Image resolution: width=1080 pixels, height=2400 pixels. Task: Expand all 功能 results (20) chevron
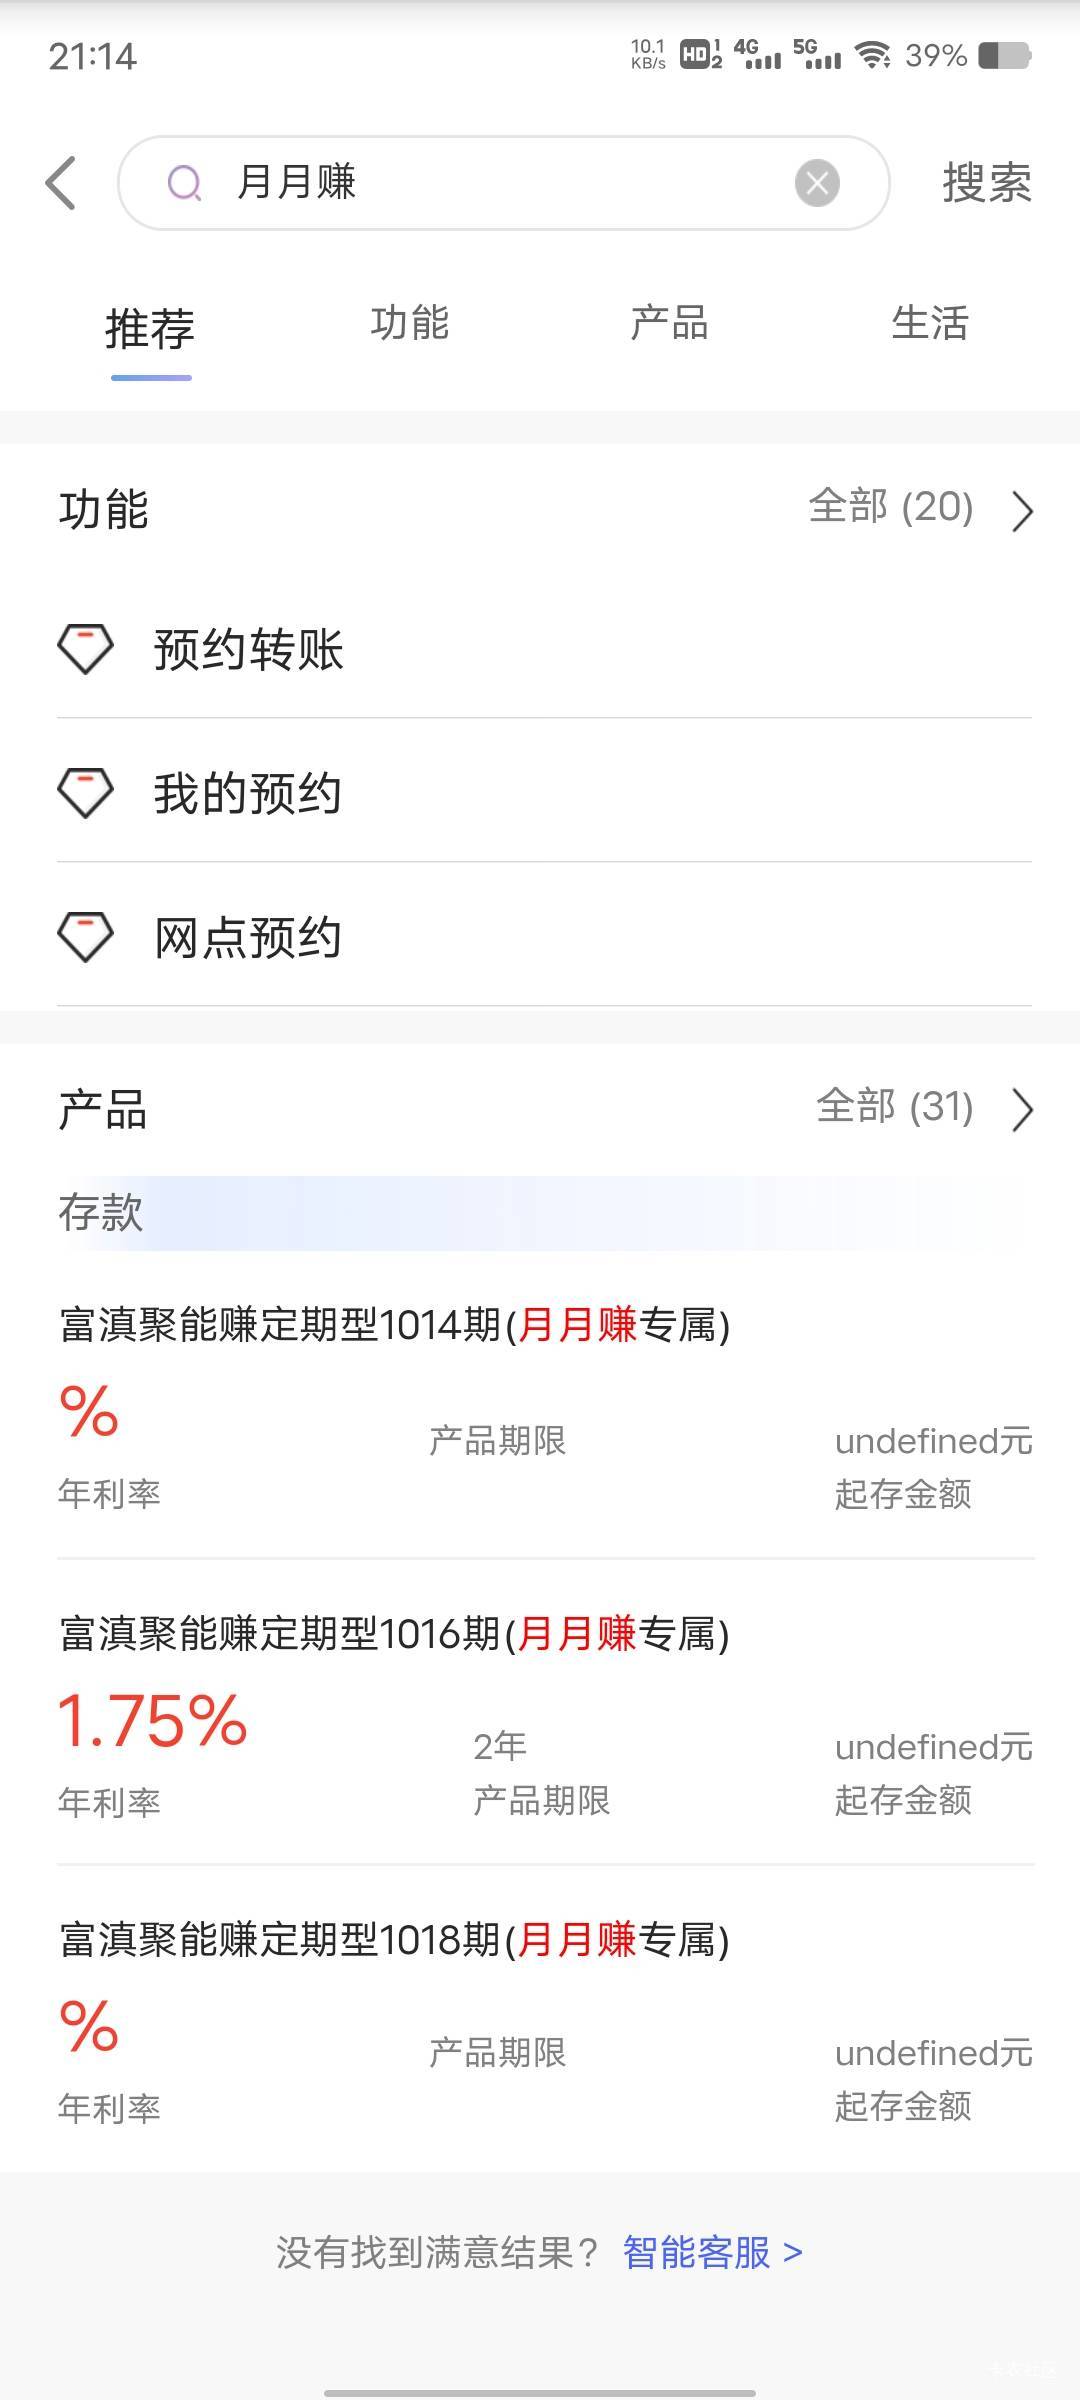[x=1022, y=511]
